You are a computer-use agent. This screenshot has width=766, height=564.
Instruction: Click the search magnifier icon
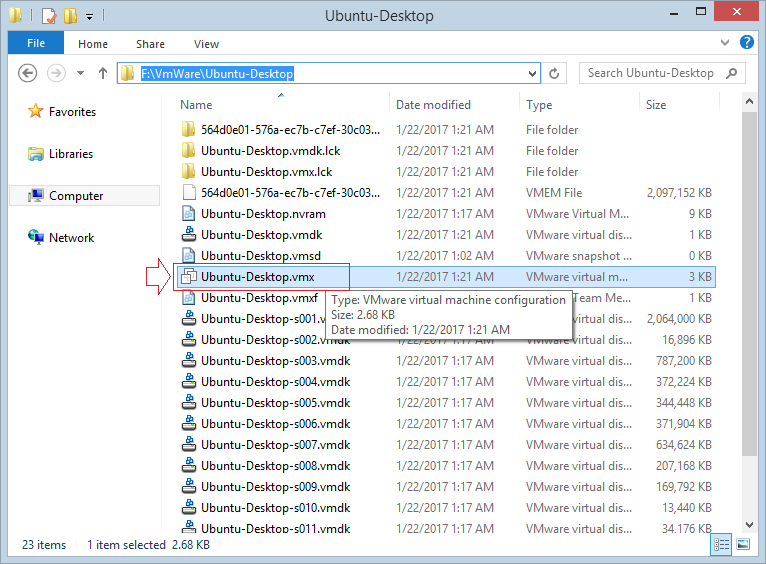pos(732,73)
